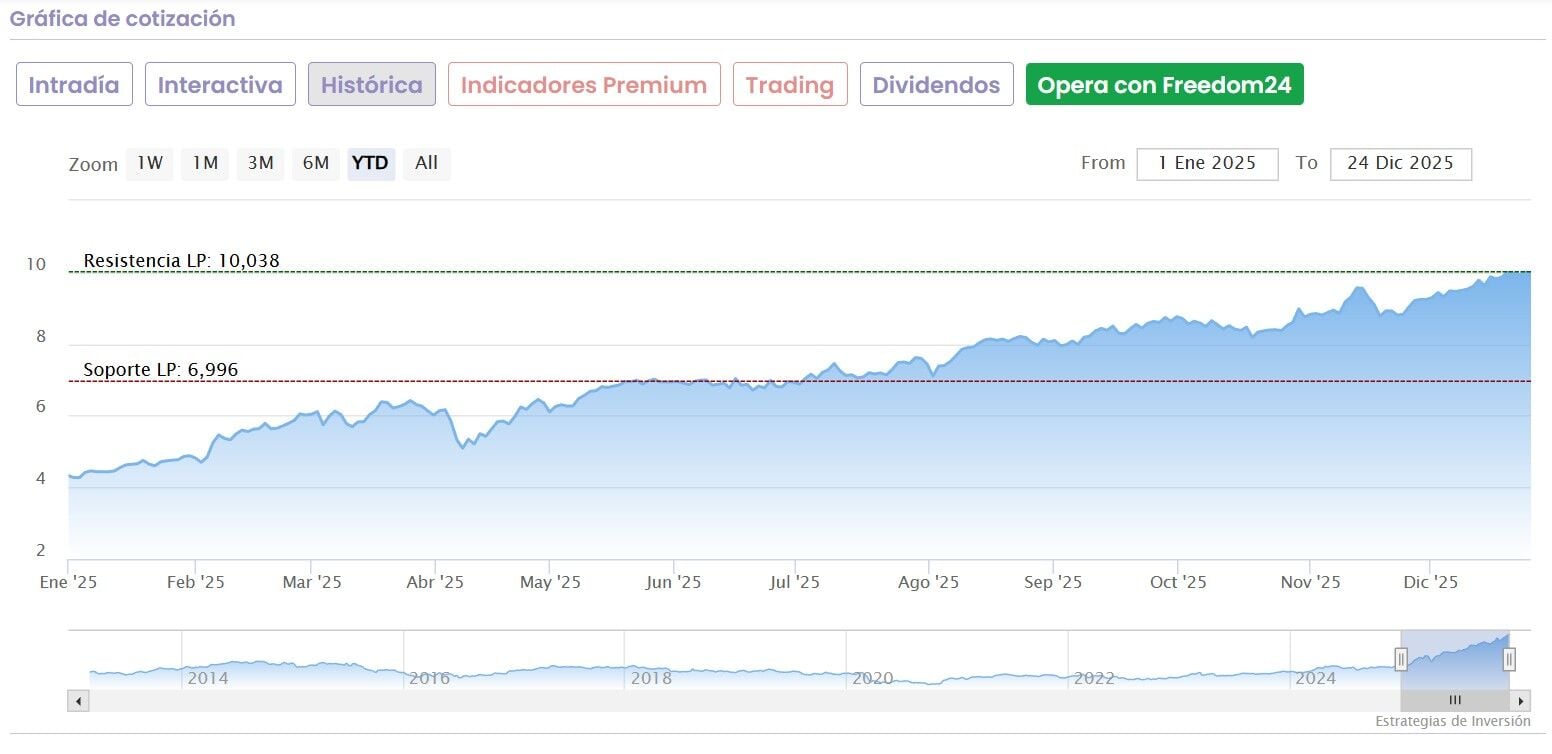Switch to the Interactiva chart tab
1552x754 pixels.
[220, 85]
